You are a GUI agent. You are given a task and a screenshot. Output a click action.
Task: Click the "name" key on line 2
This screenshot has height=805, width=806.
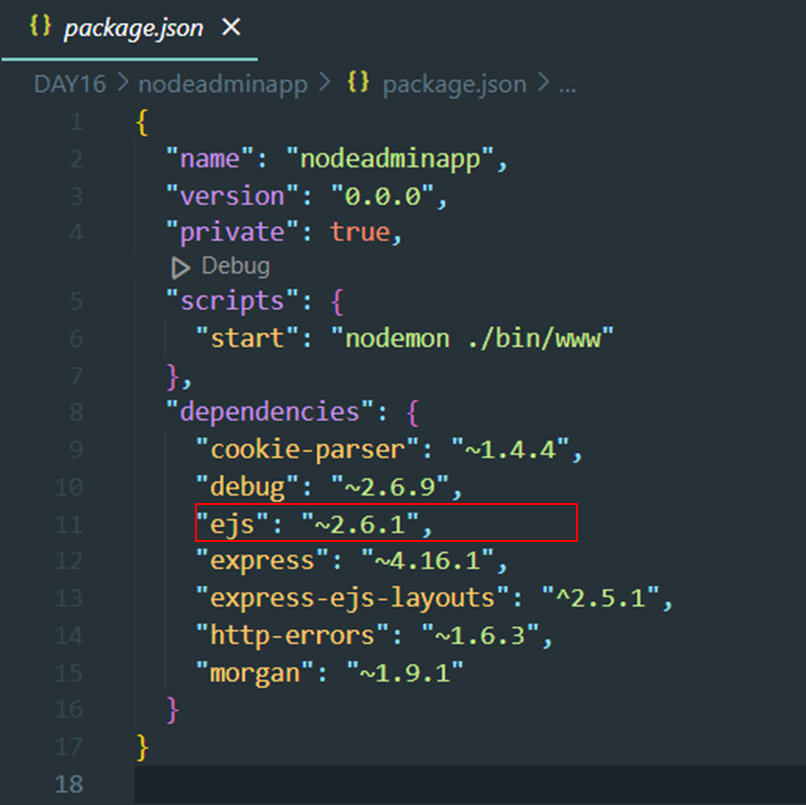click(210, 158)
